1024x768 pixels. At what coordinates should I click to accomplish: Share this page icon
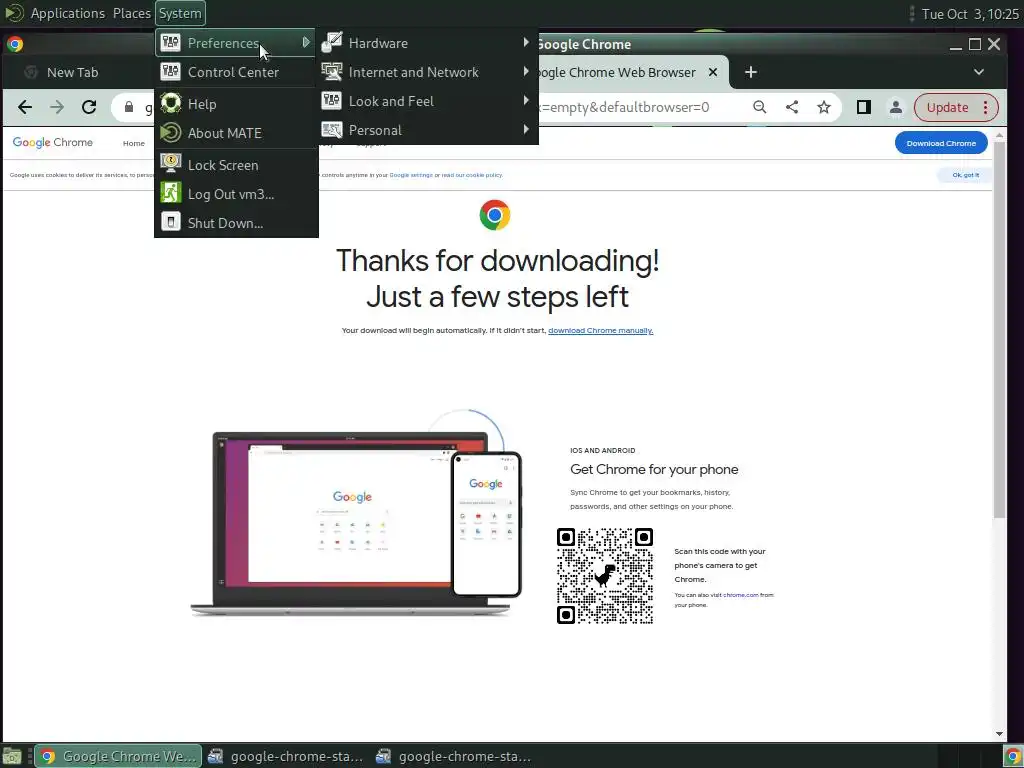[x=792, y=107]
